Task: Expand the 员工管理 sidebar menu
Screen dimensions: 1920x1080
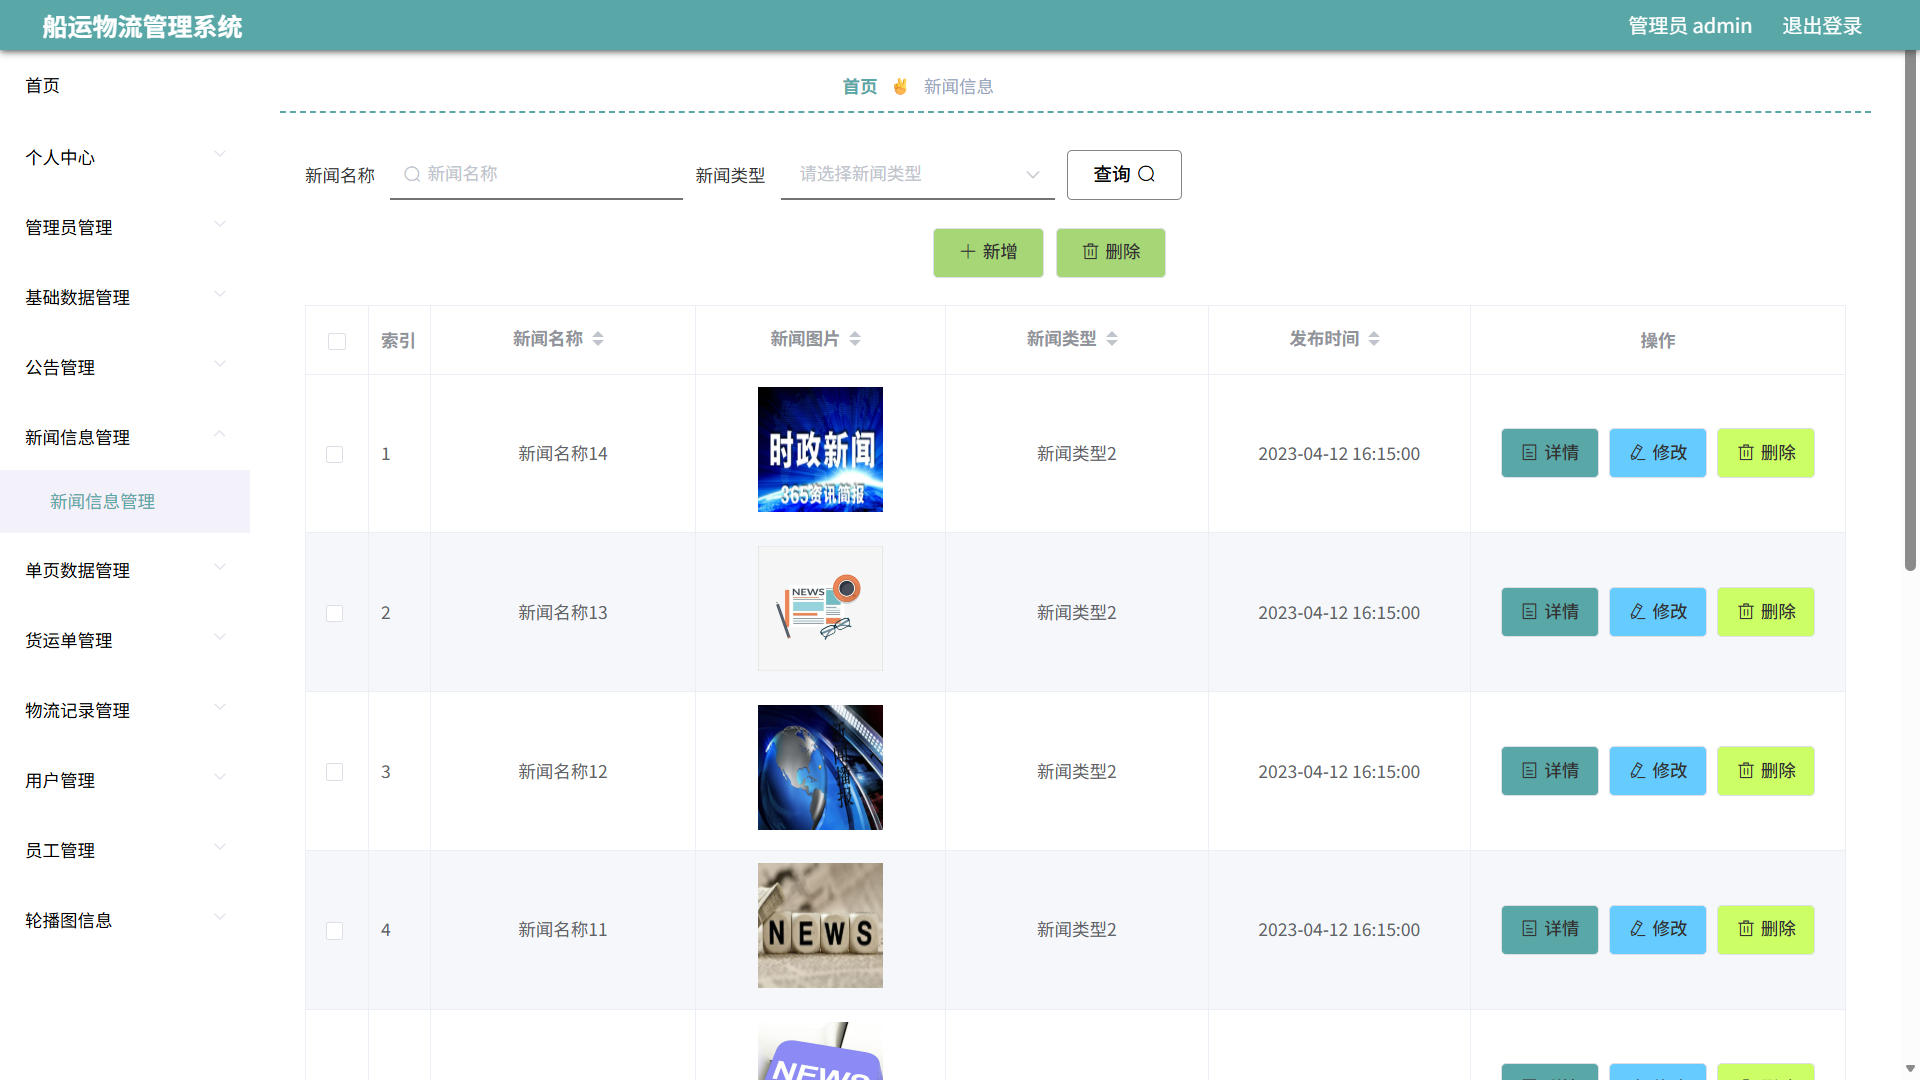Action: [125, 850]
